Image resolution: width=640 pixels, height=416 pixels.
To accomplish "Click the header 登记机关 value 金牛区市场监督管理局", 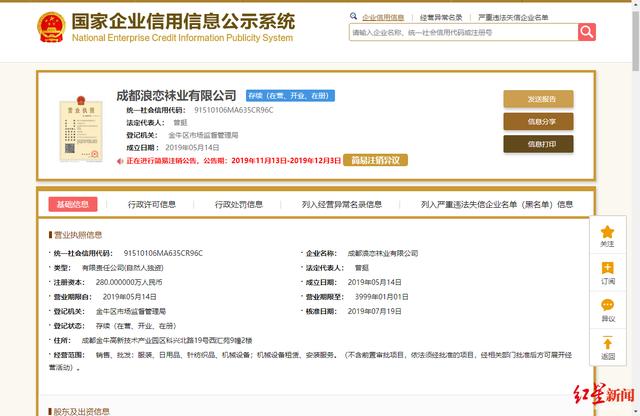I will (x=203, y=135).
